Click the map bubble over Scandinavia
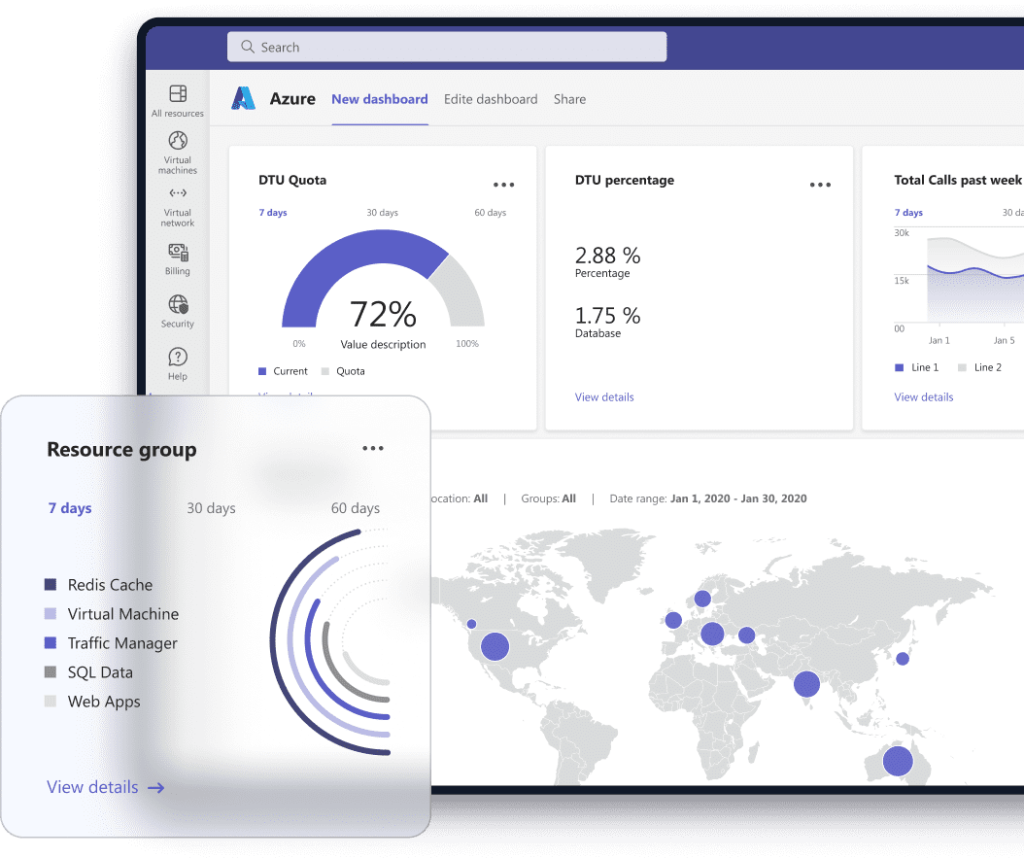The height and width of the screenshot is (858, 1024). tap(703, 599)
